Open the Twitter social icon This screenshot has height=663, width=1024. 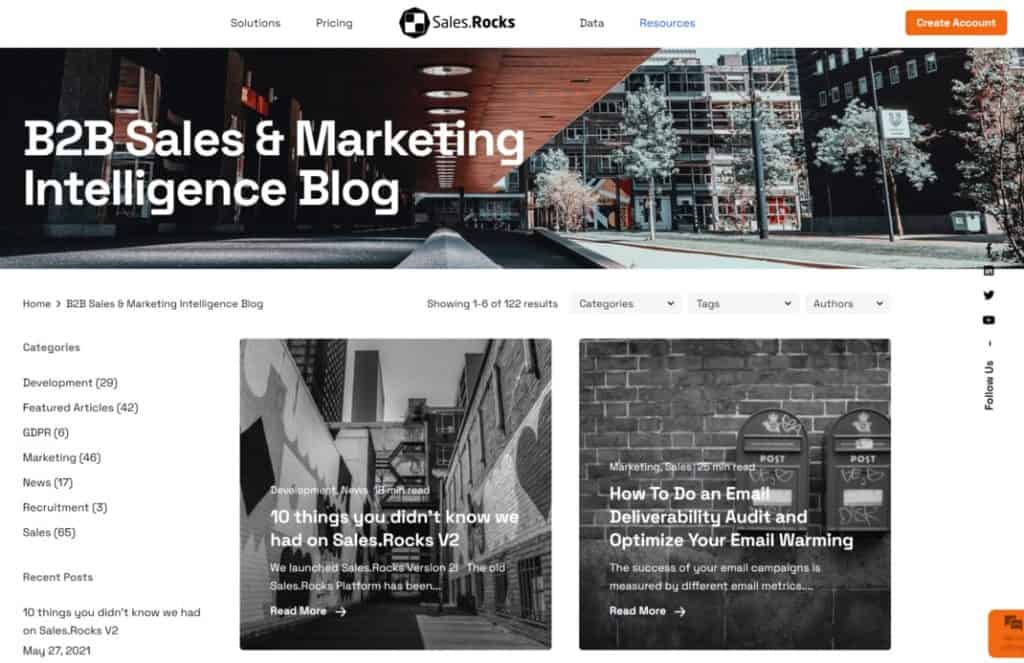[989, 295]
